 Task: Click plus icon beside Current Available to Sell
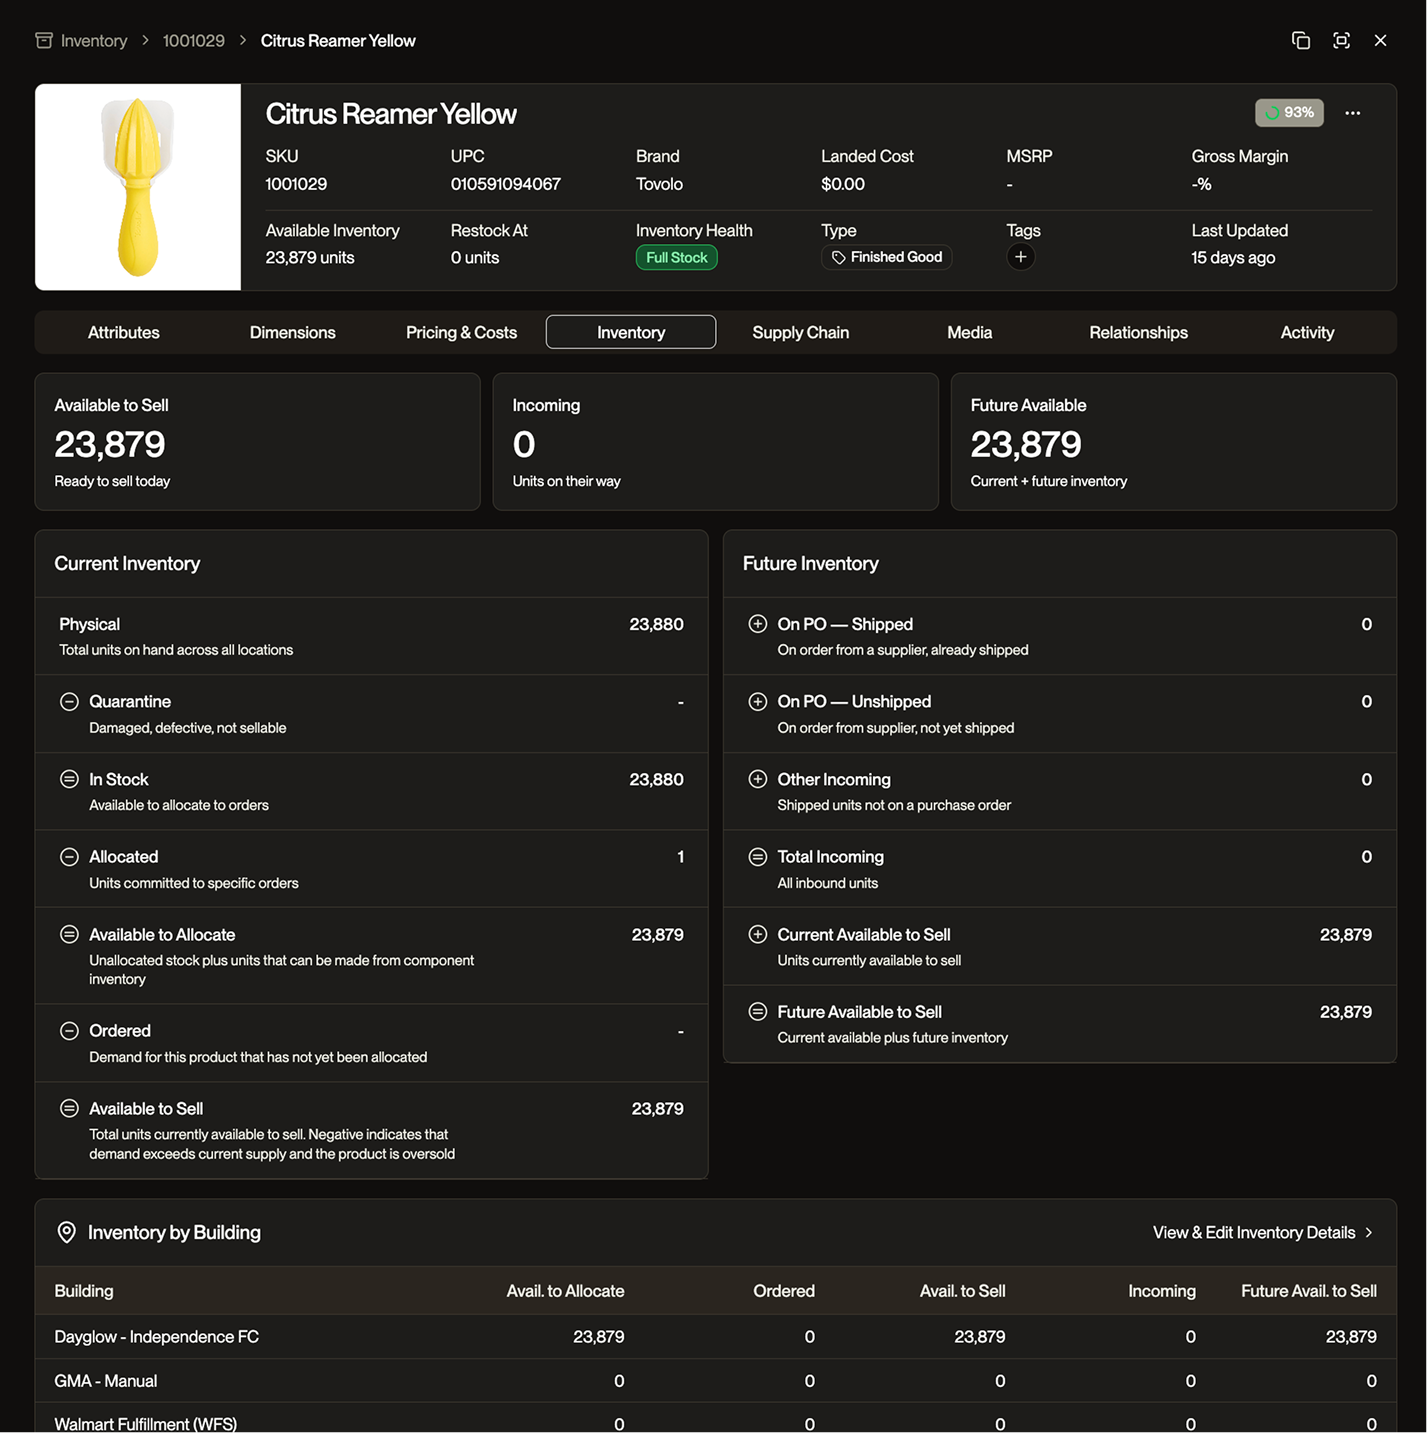[x=758, y=934]
